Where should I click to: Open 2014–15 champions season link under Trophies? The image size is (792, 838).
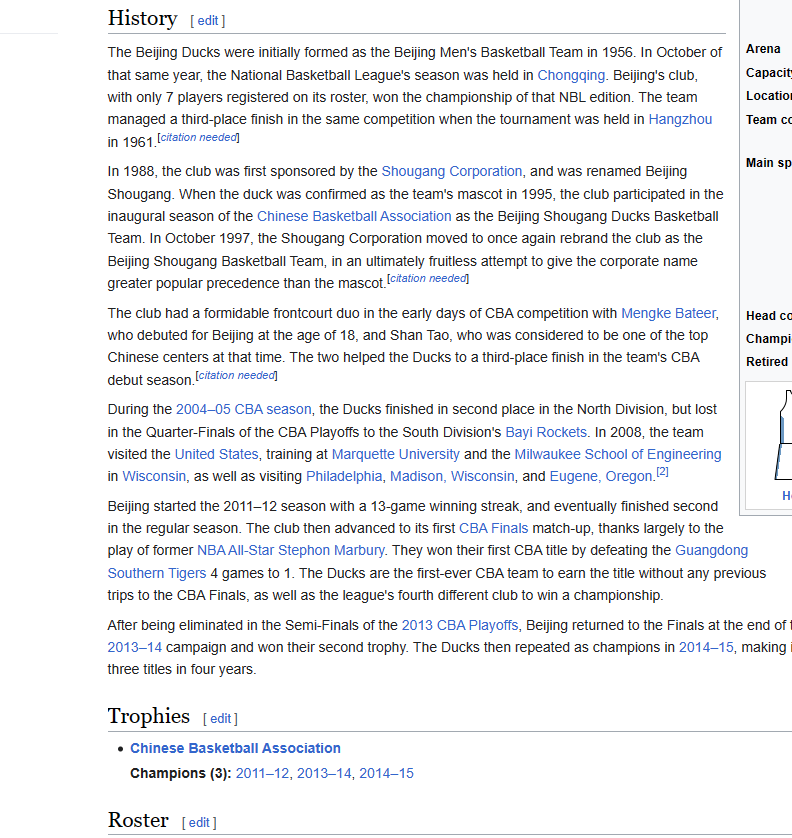tap(386, 774)
